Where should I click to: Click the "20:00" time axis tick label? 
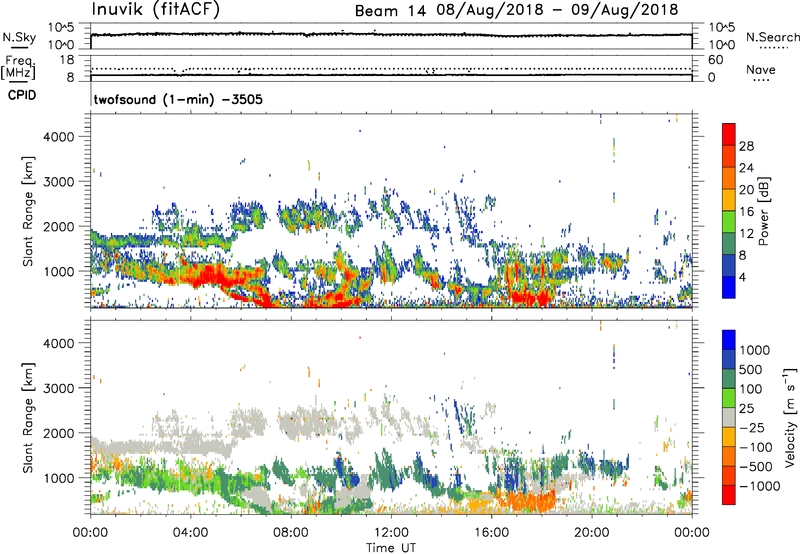coord(592,533)
